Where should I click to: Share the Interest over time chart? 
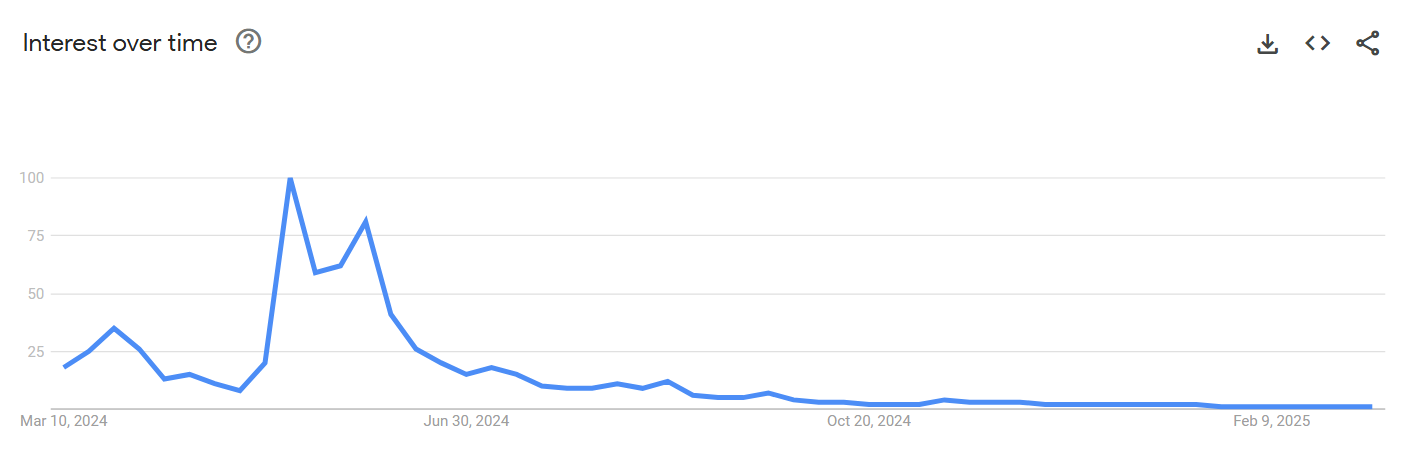[1367, 43]
